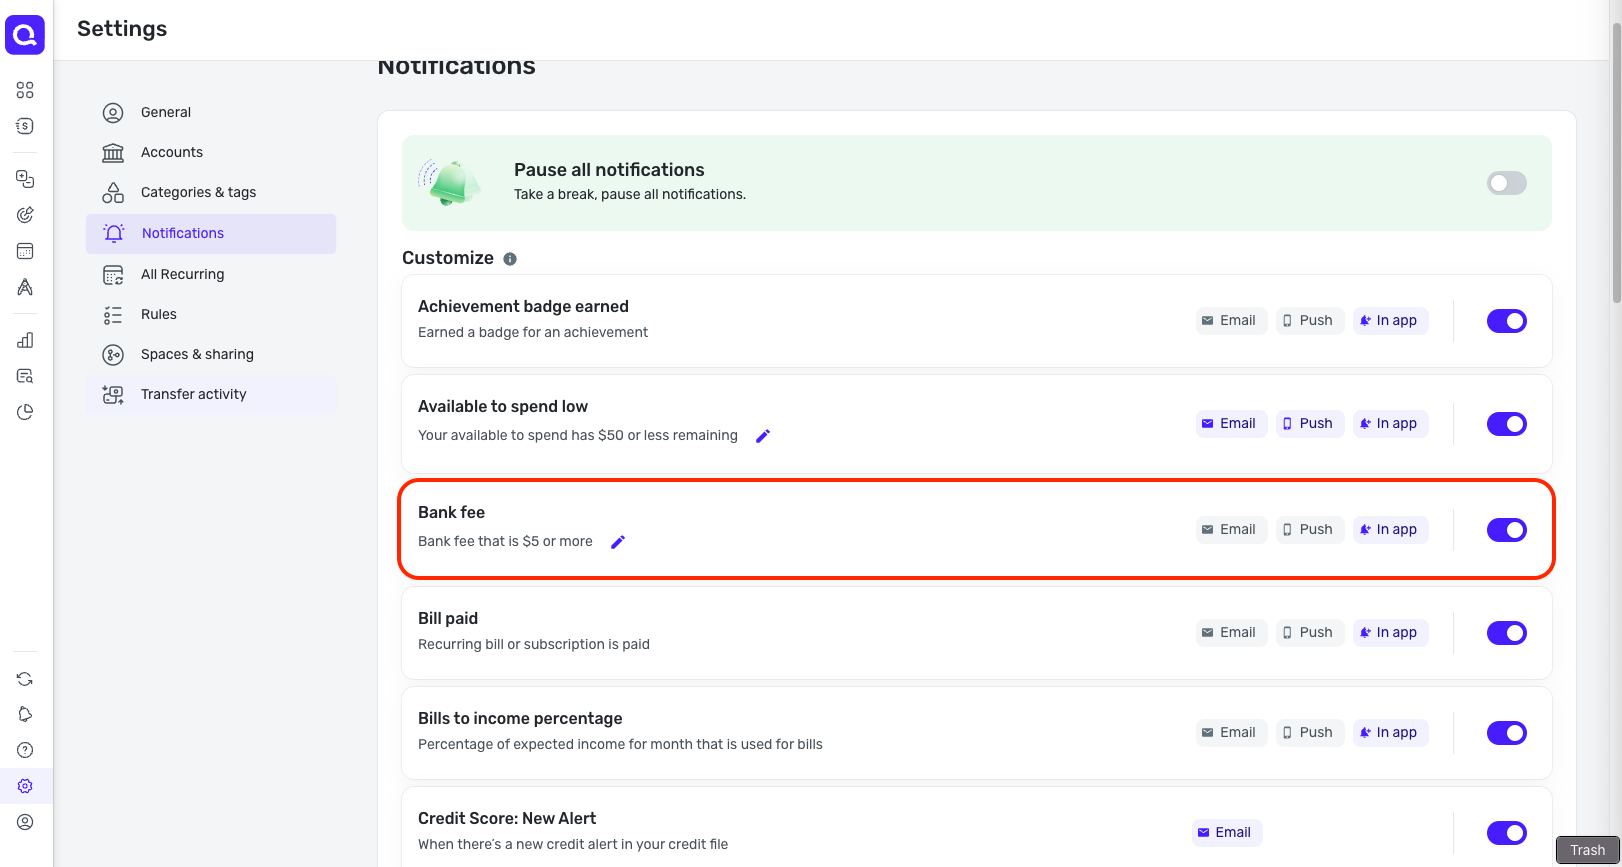Click the sync refresh icon in sidebar

[25, 679]
